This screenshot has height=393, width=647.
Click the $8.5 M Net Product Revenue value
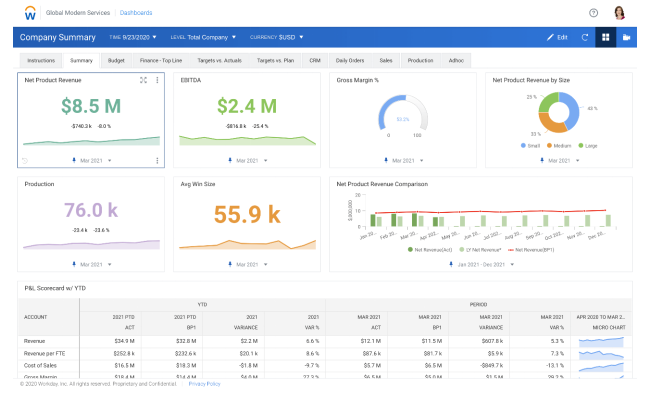(91, 106)
